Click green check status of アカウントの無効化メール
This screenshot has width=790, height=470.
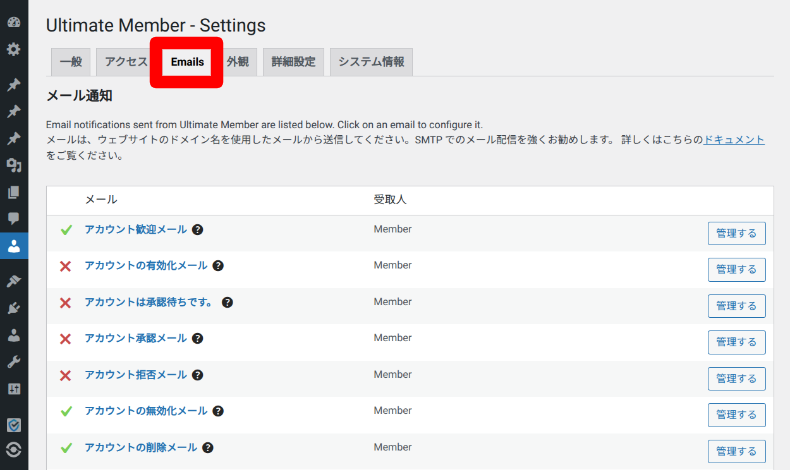point(66,412)
